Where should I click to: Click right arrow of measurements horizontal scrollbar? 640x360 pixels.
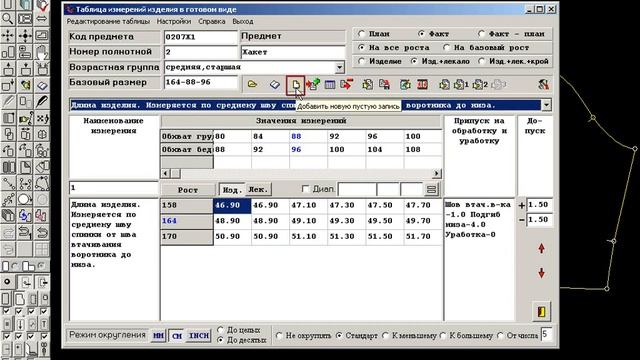(x=437, y=173)
